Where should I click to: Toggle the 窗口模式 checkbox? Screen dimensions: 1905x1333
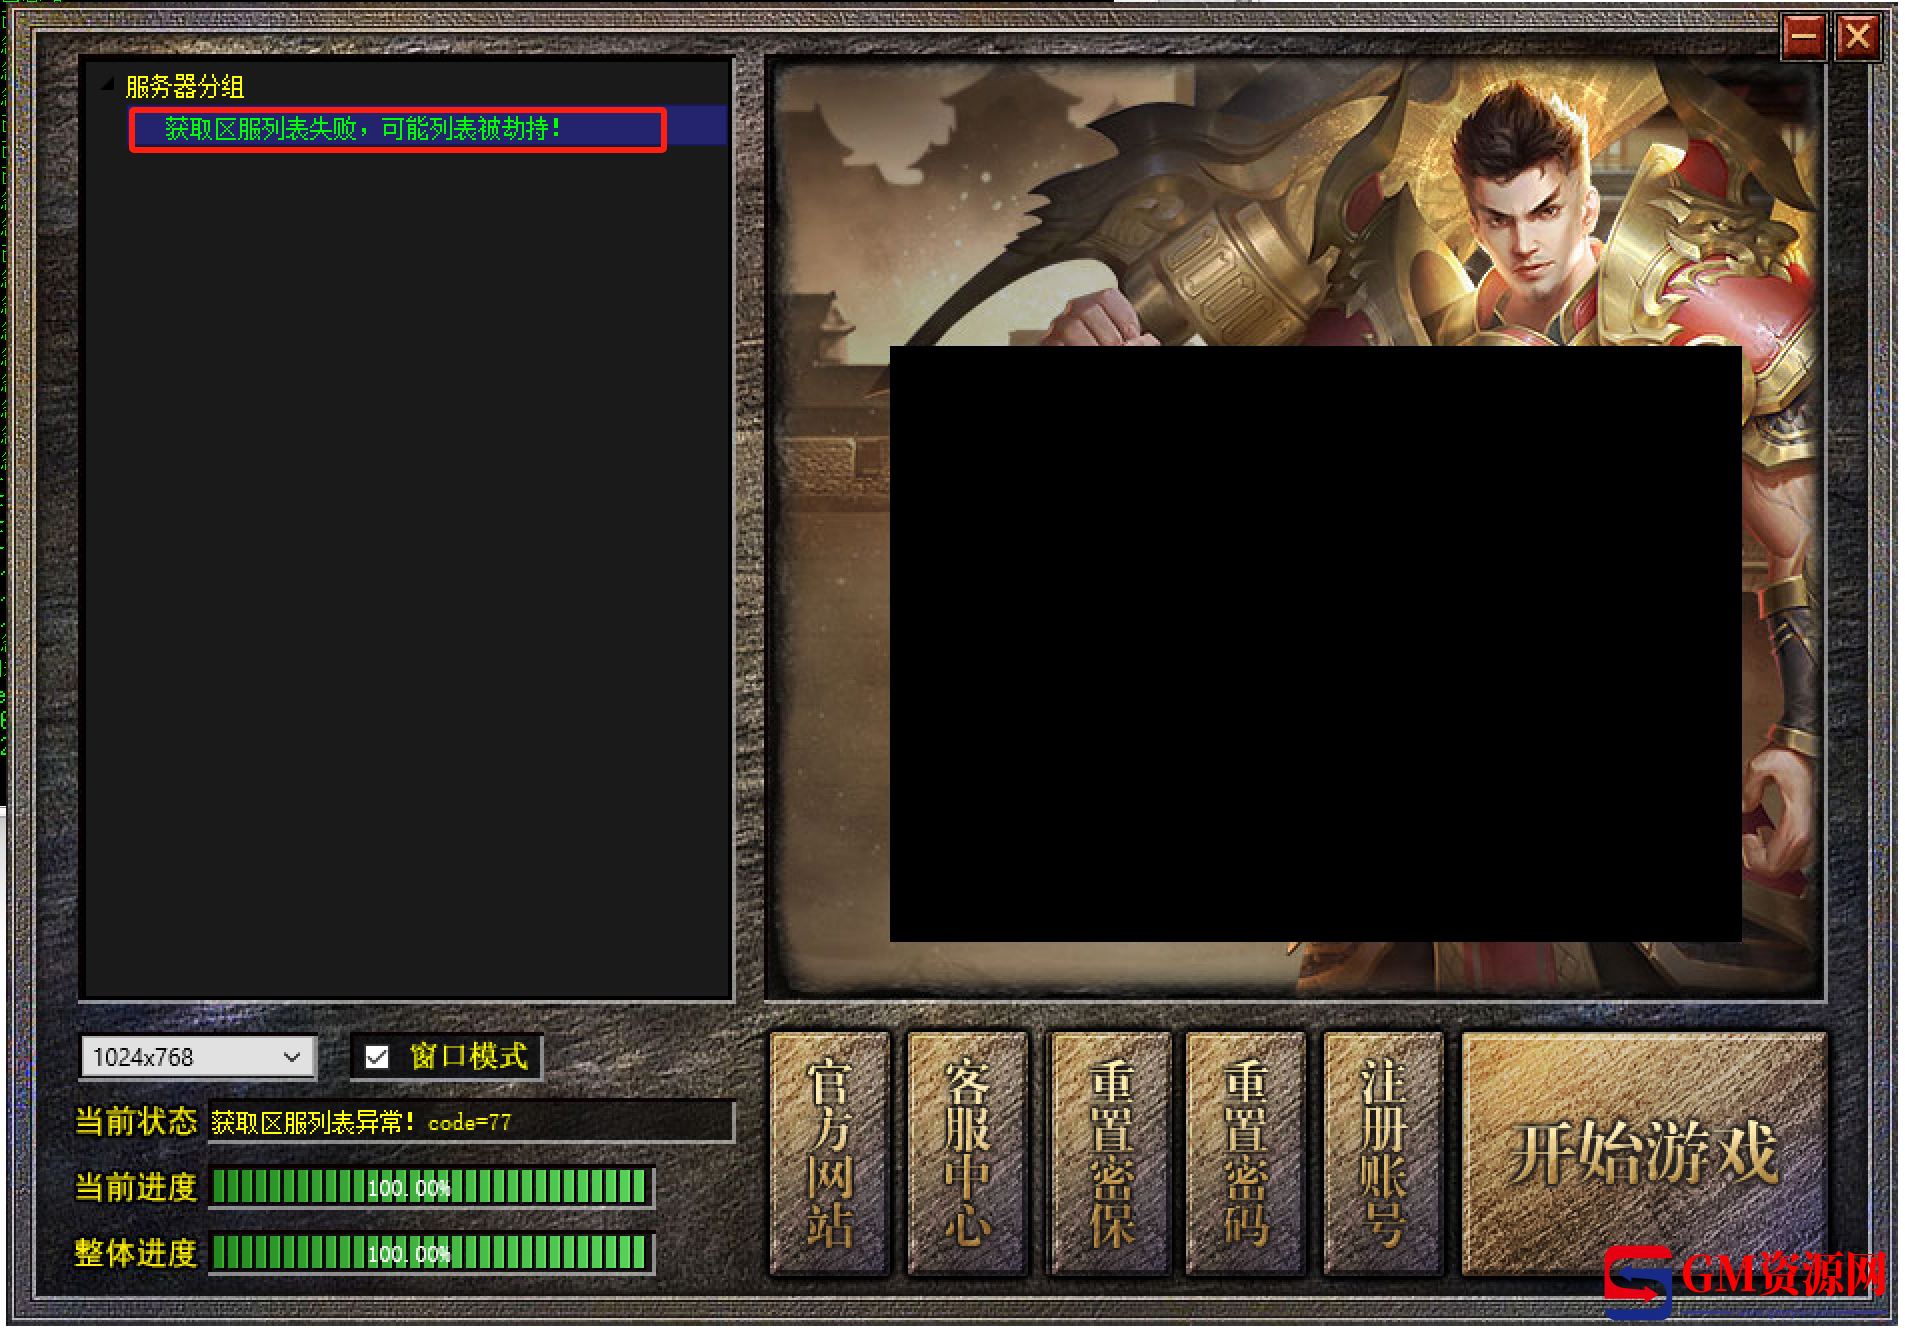[377, 1057]
